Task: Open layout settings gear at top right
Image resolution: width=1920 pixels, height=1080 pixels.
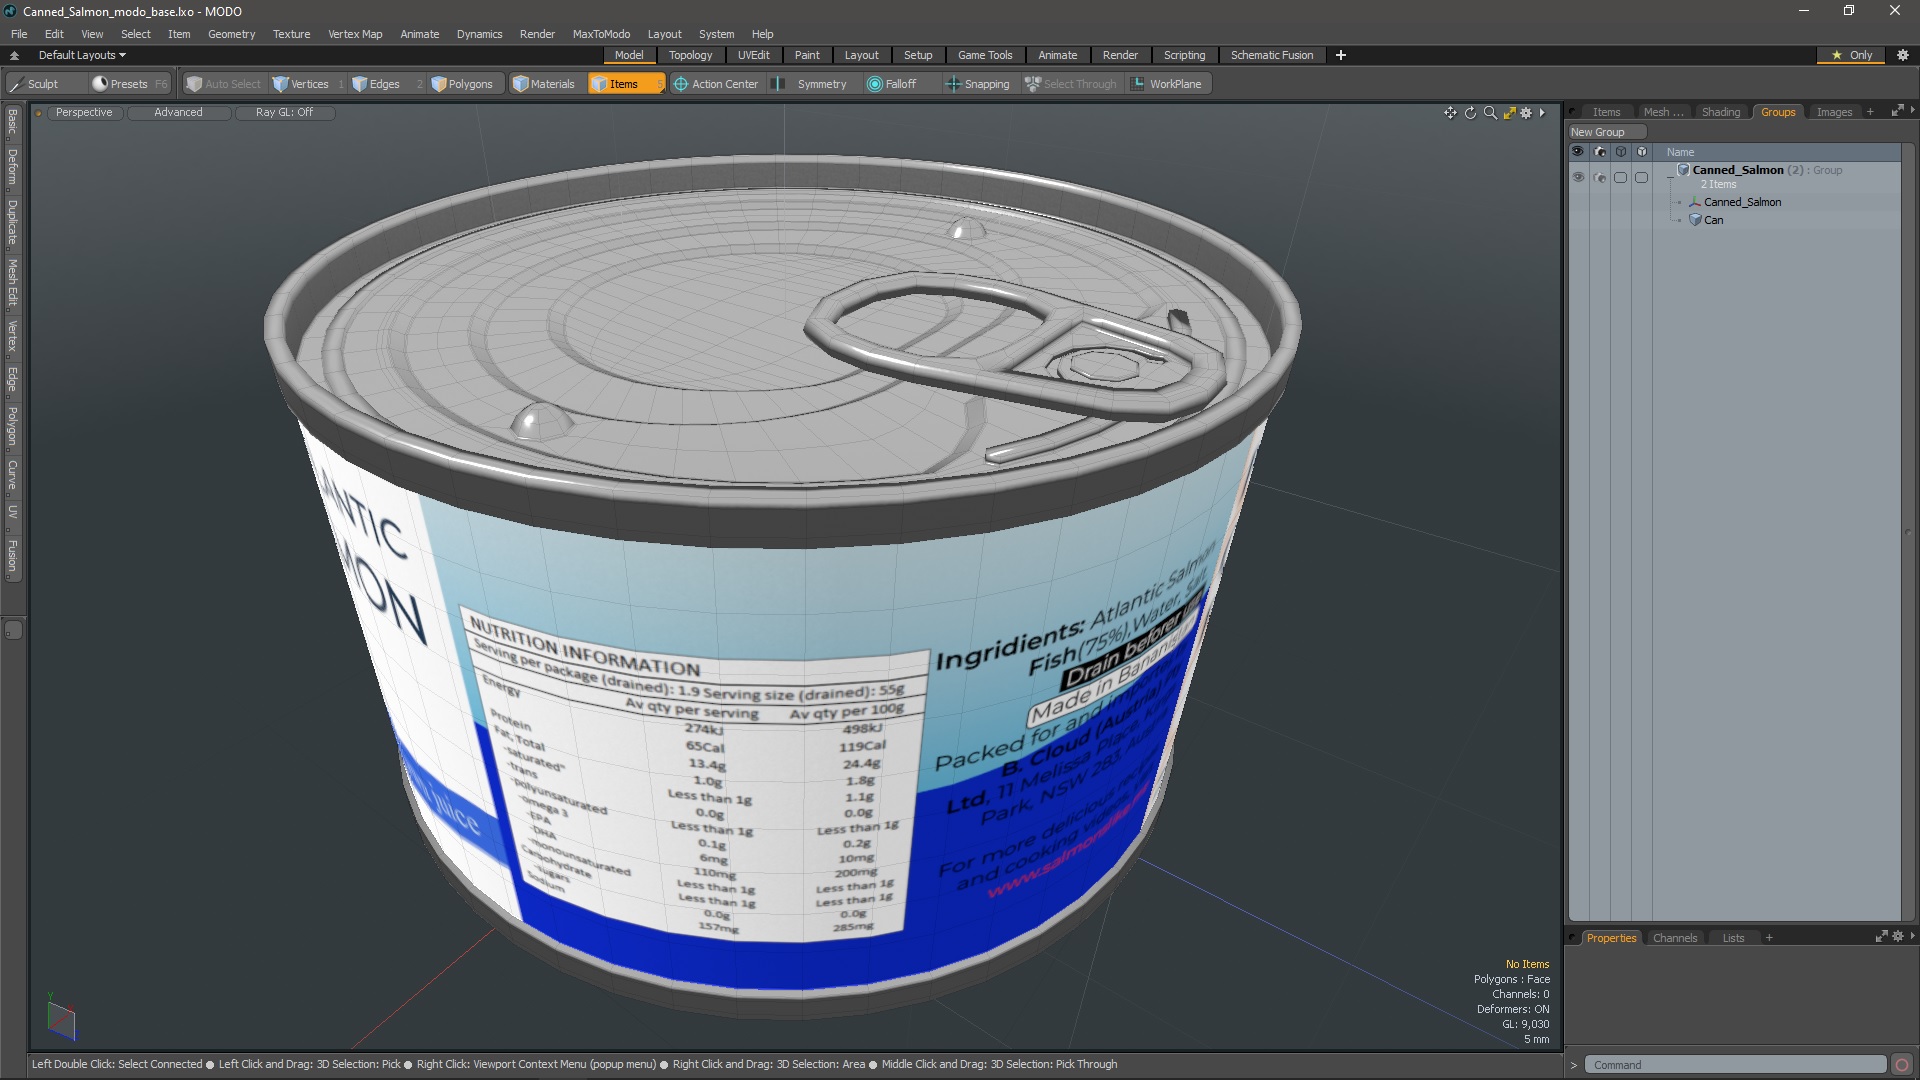Action: (1902, 55)
